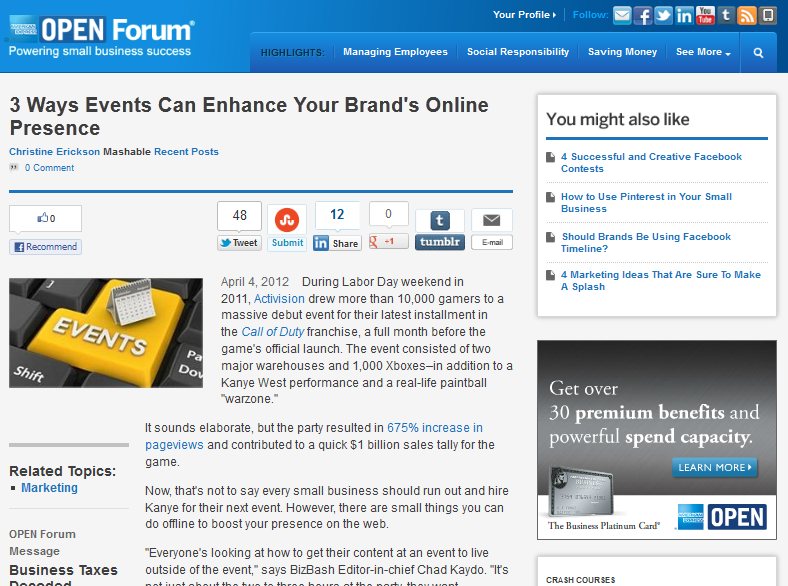Follow OPEN Forum on Facebook icon
This screenshot has width=788, height=586.
643,15
